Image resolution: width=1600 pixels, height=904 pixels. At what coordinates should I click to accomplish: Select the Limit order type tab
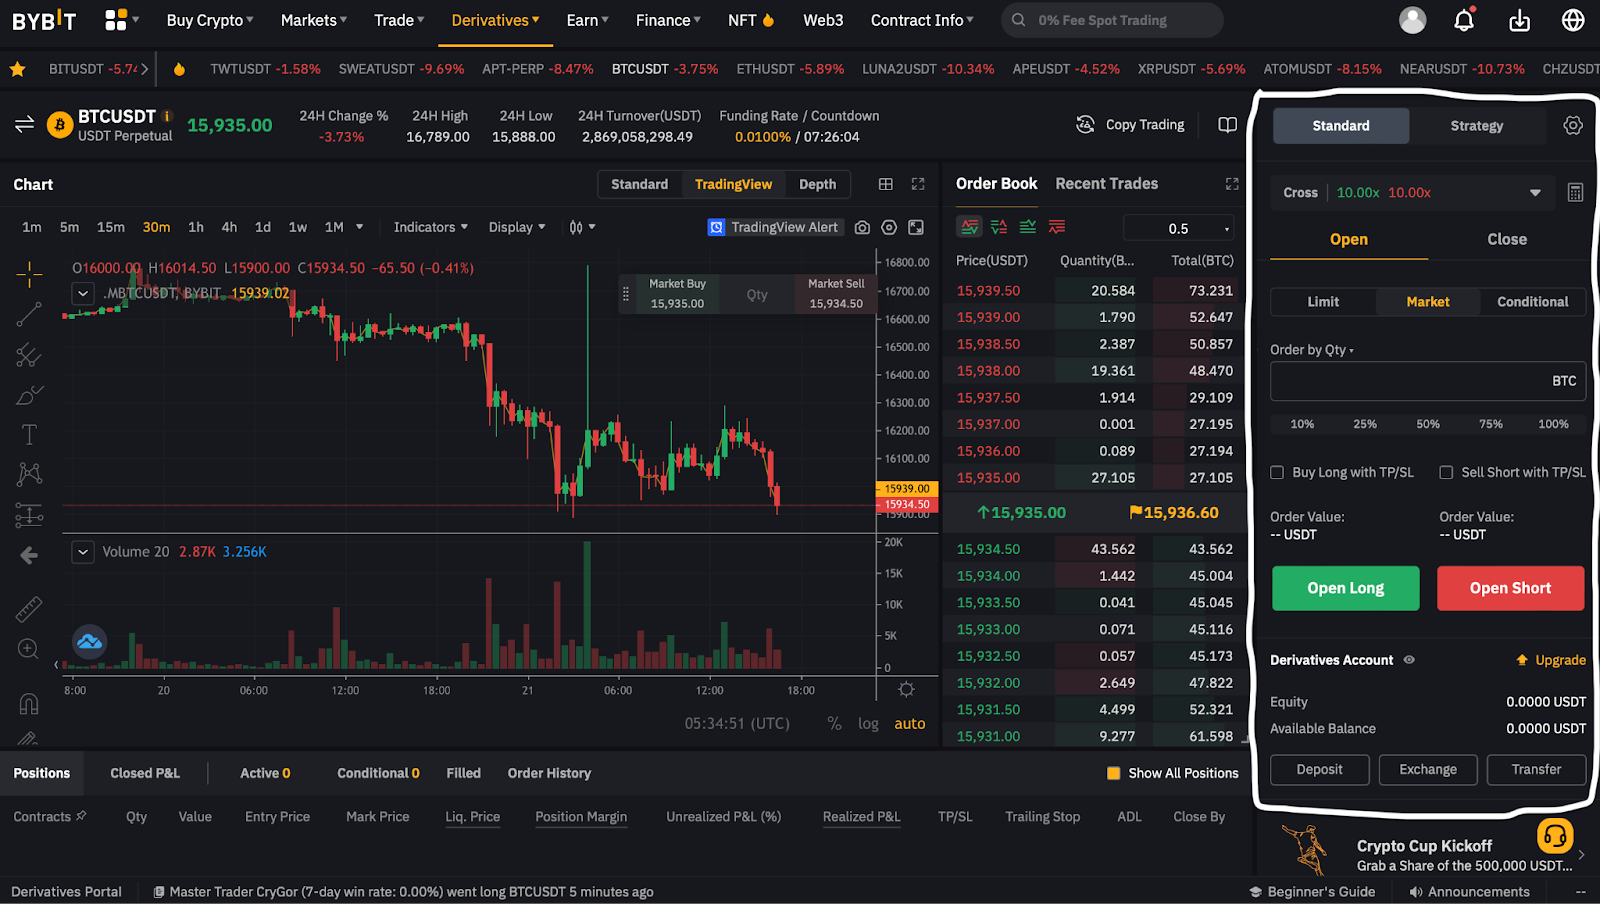1323,302
